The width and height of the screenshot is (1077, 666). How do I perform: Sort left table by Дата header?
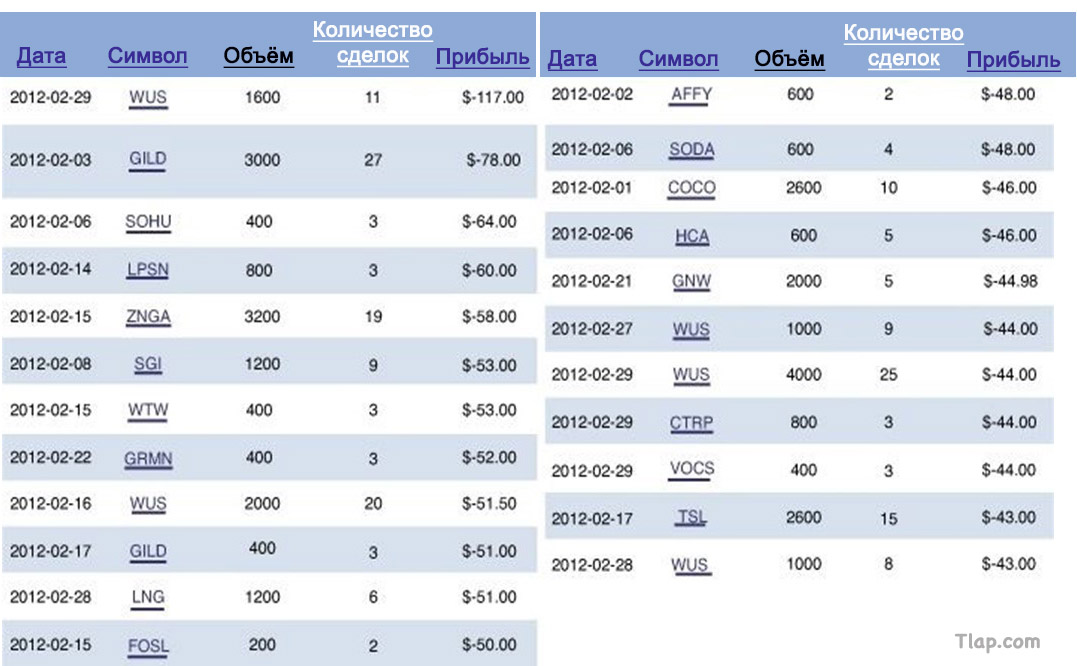click(41, 56)
